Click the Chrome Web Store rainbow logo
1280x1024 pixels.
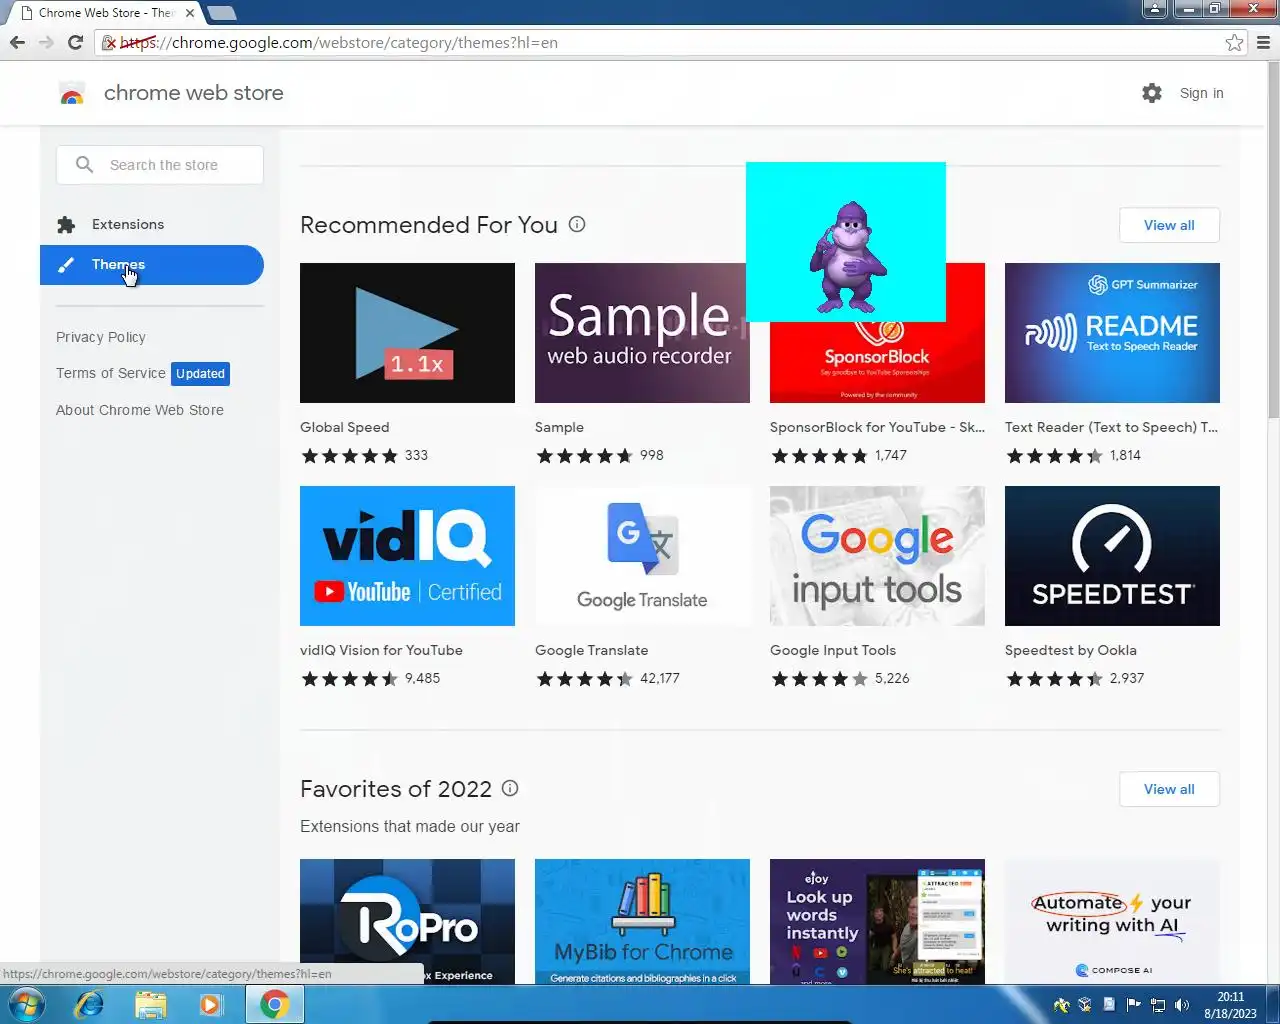(x=72, y=93)
